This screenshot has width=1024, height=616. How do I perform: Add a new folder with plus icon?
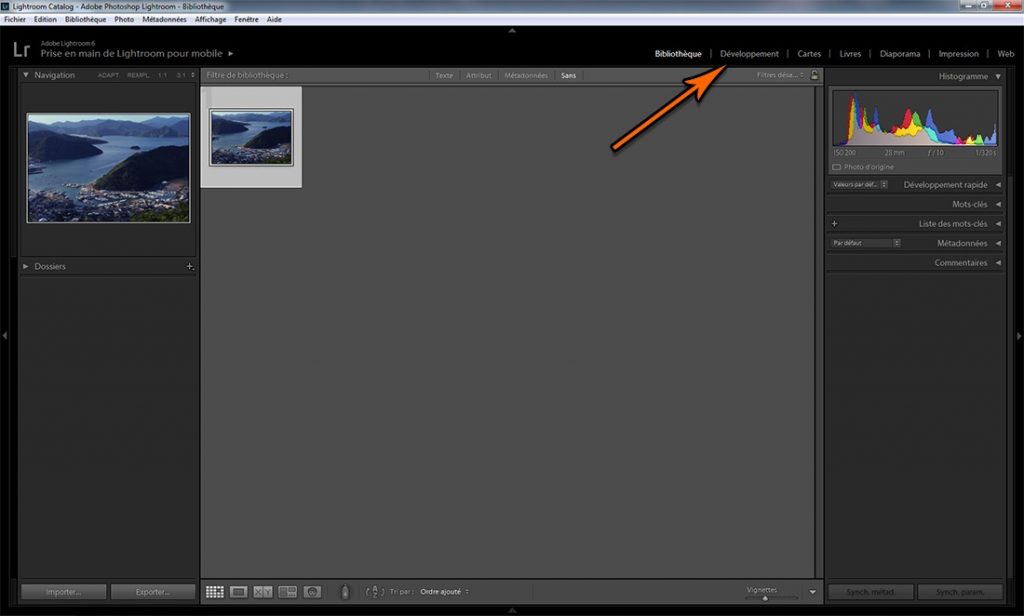point(189,267)
